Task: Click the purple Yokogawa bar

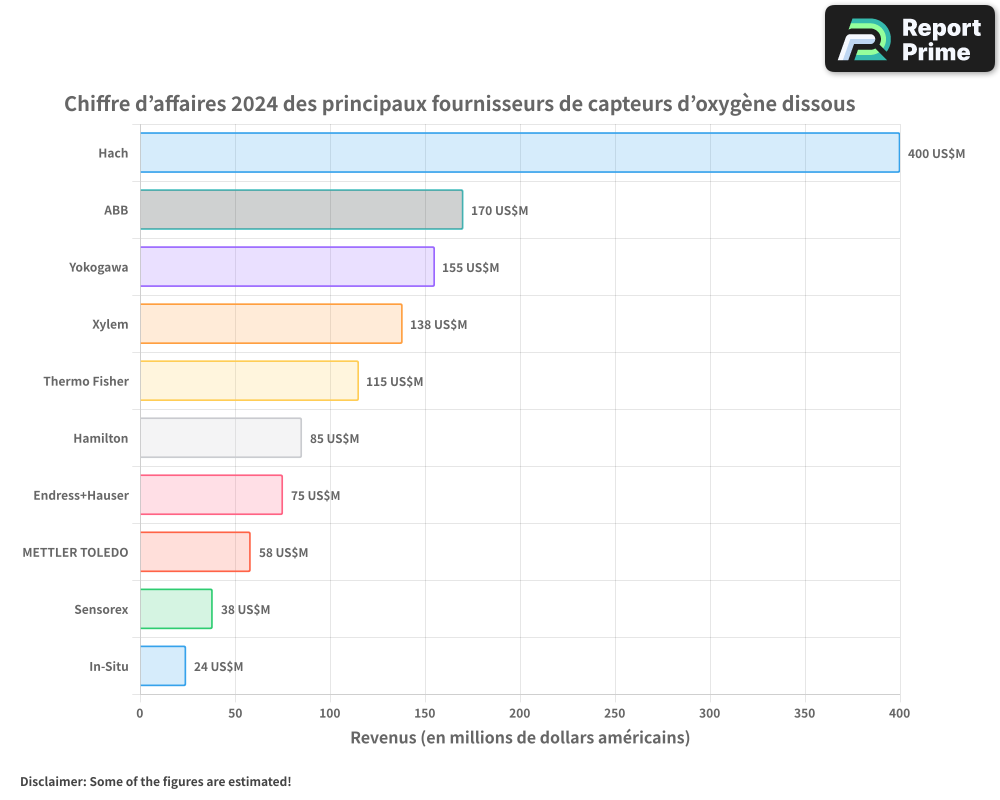Action: coord(287,267)
